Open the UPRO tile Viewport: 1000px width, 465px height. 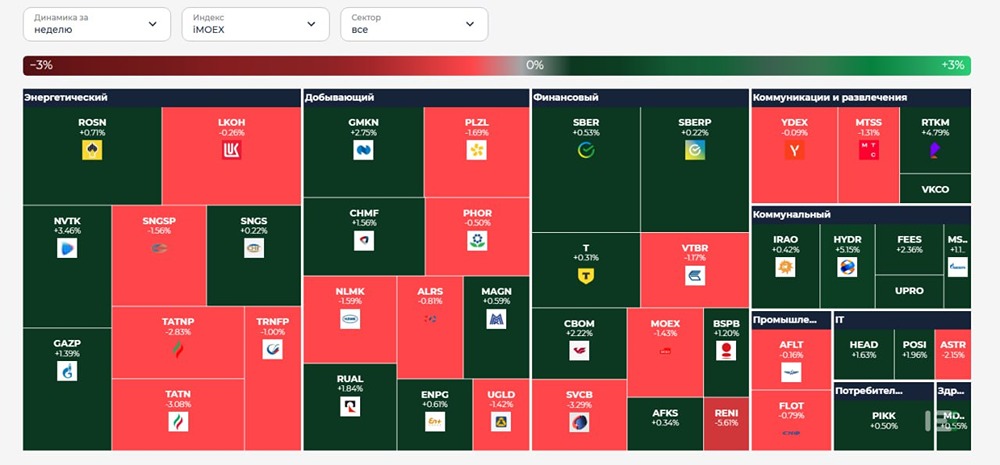(x=909, y=292)
